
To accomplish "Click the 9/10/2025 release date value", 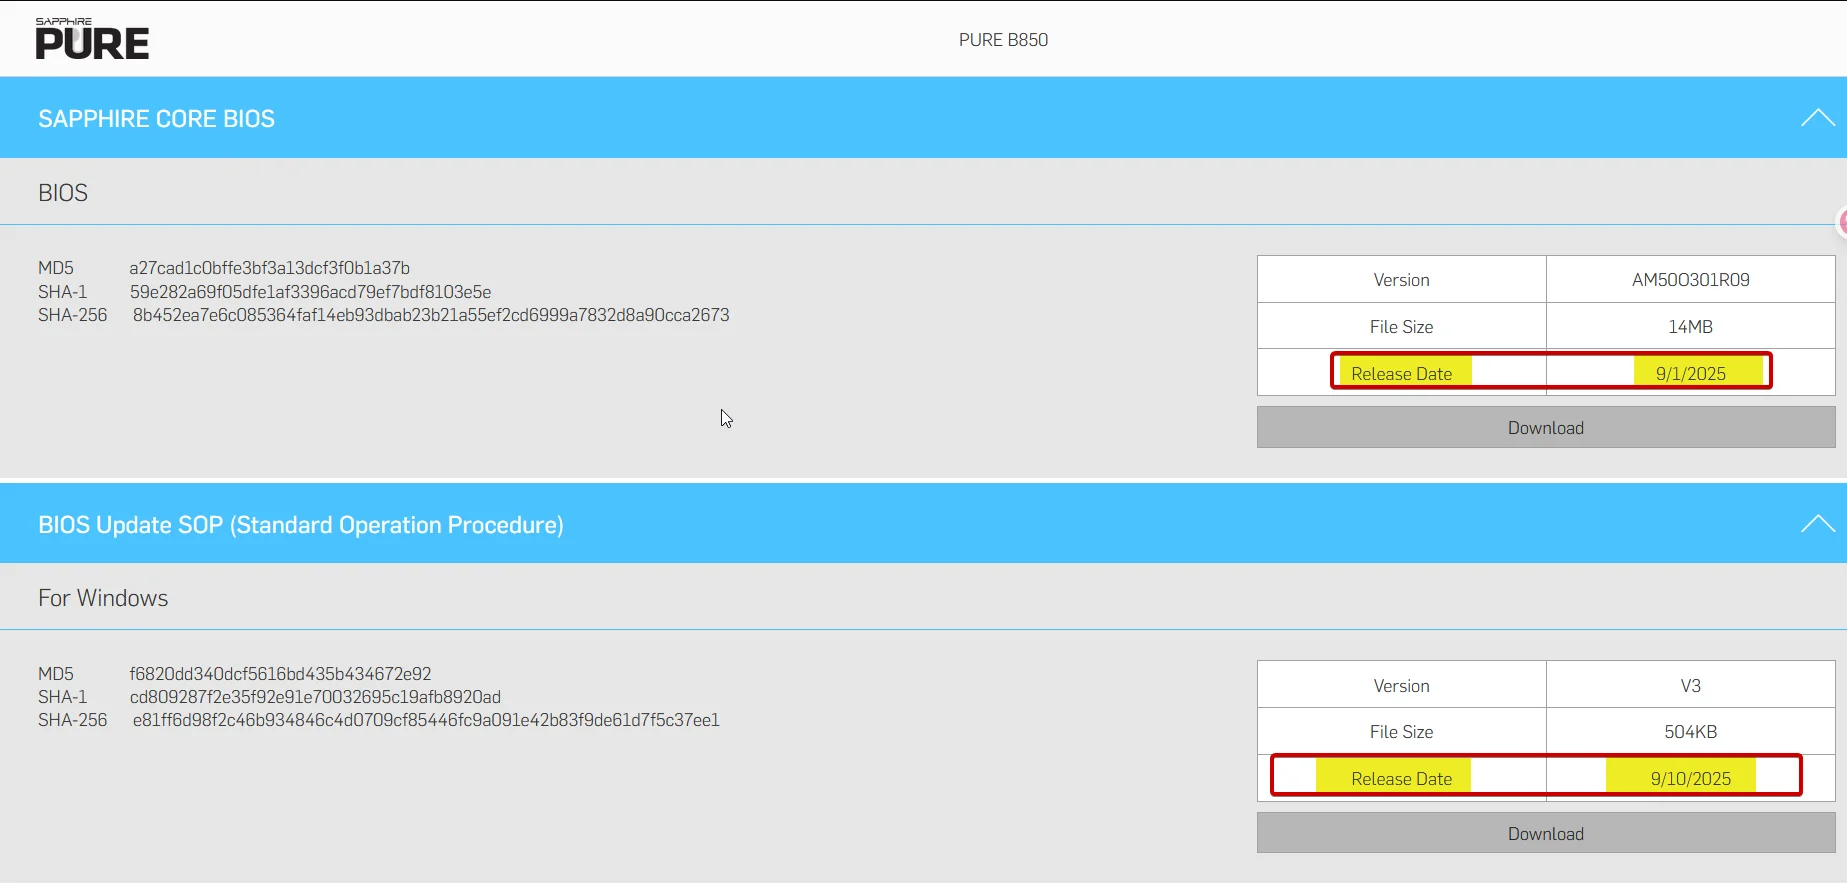I will tap(1691, 779).
